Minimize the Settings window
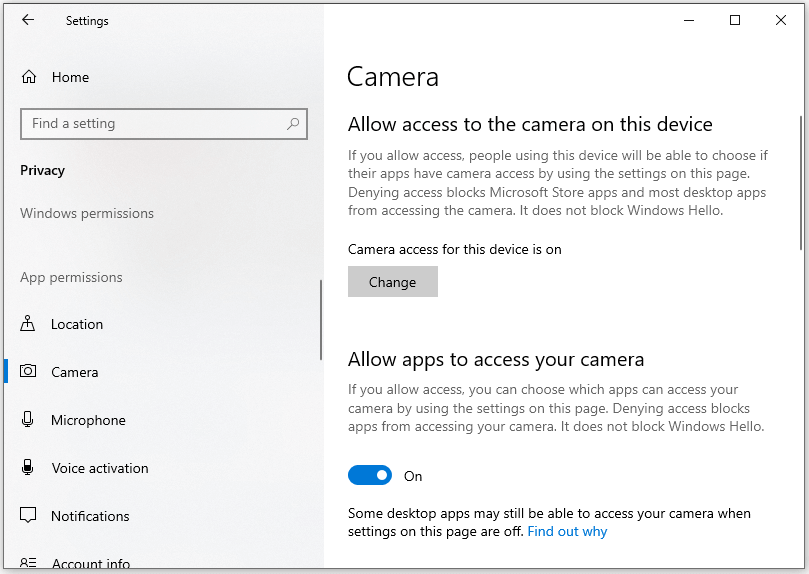809x574 pixels. click(x=689, y=21)
